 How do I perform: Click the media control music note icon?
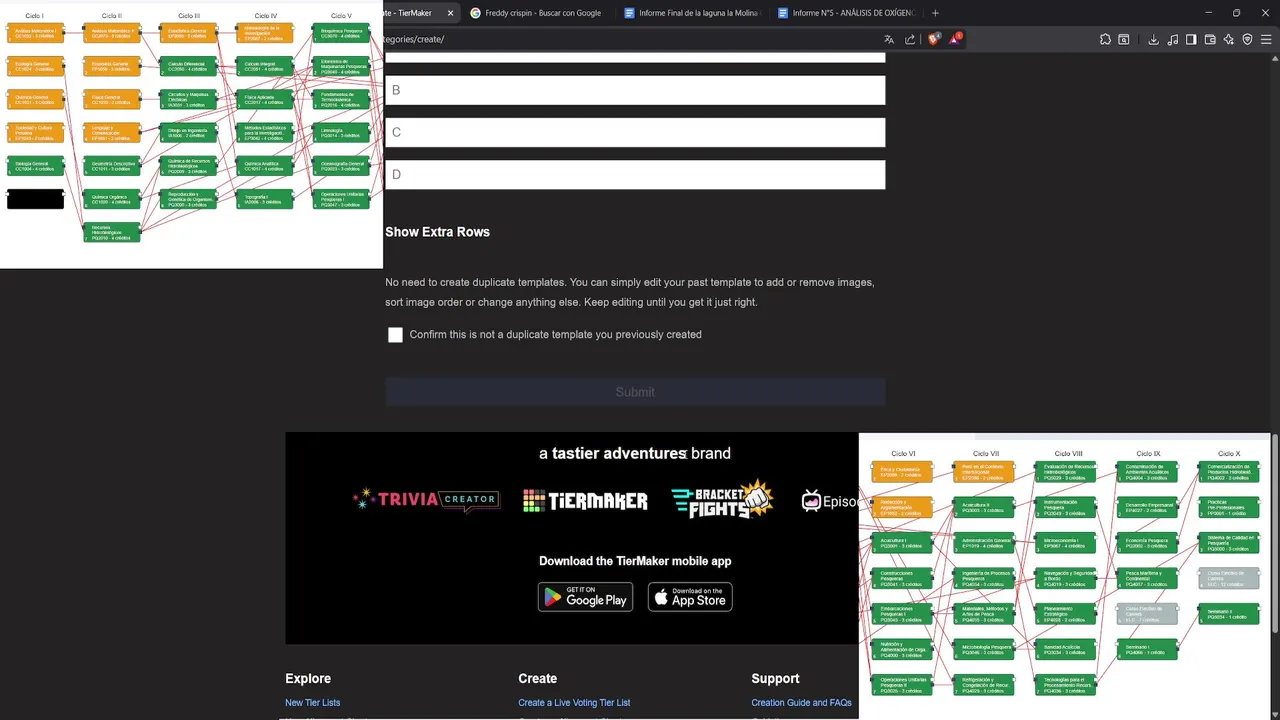point(1173,39)
